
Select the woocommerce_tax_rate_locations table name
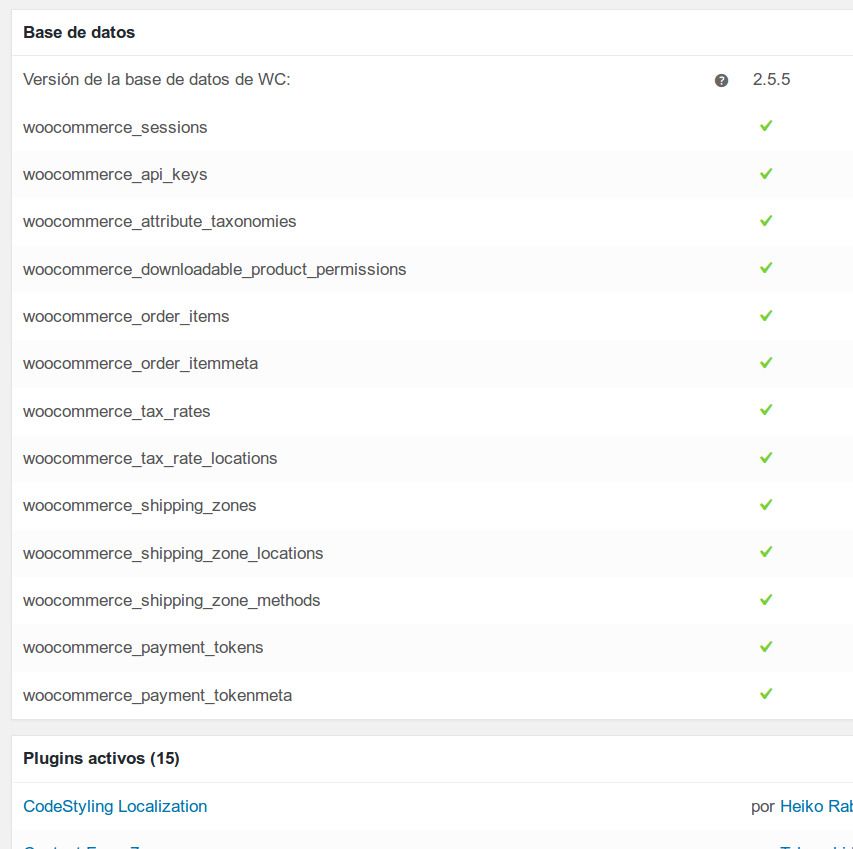coord(150,458)
